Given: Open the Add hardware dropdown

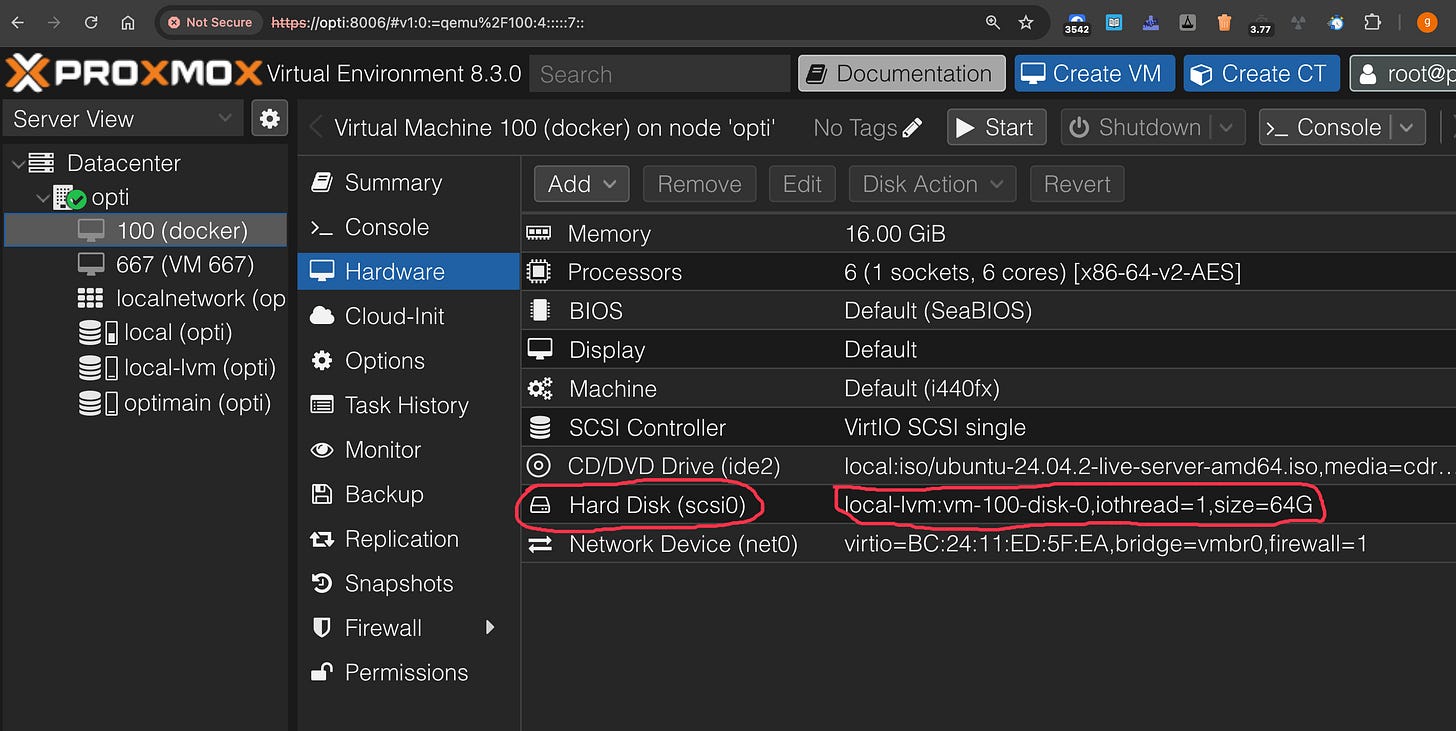Looking at the screenshot, I should point(582,184).
